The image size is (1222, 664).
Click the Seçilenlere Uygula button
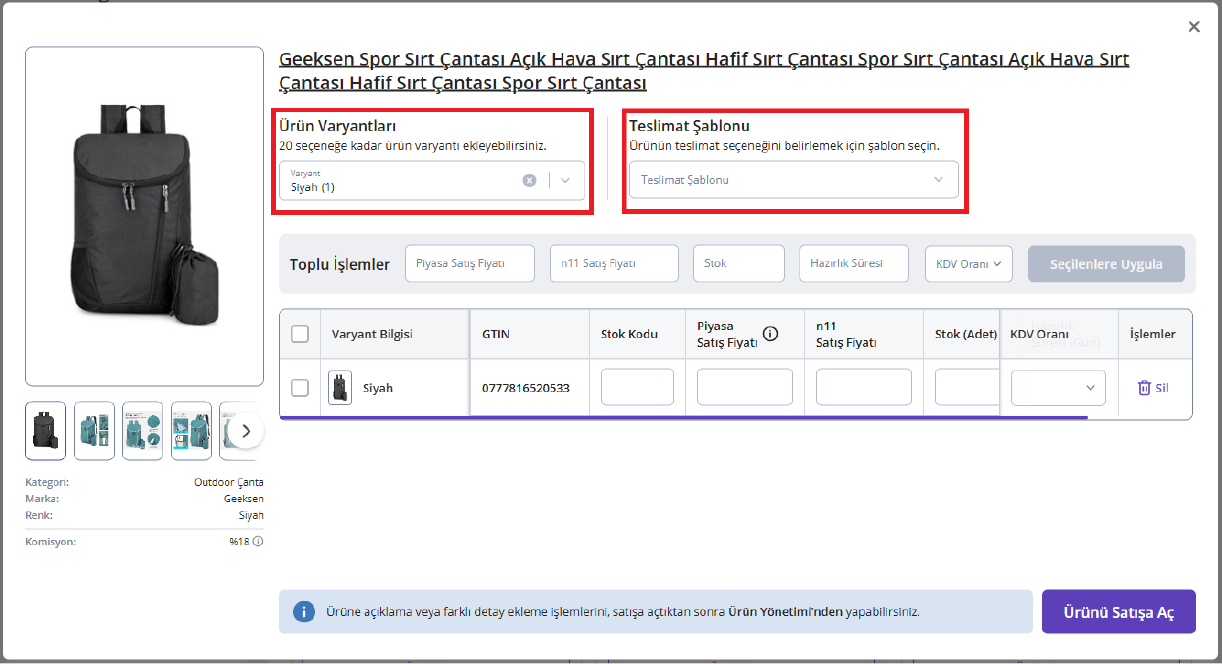tap(1106, 264)
